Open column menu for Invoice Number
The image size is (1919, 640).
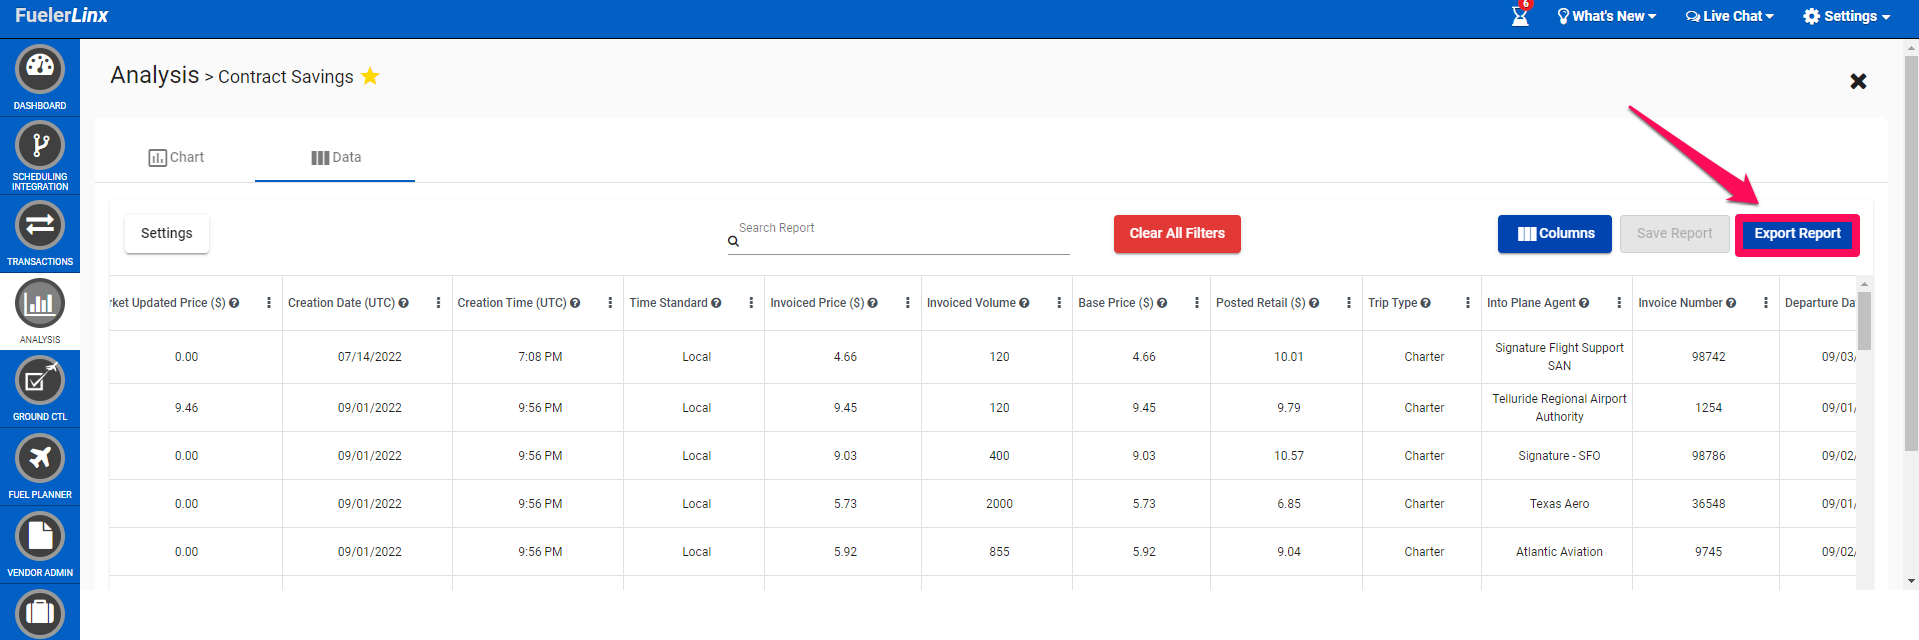point(1766,303)
